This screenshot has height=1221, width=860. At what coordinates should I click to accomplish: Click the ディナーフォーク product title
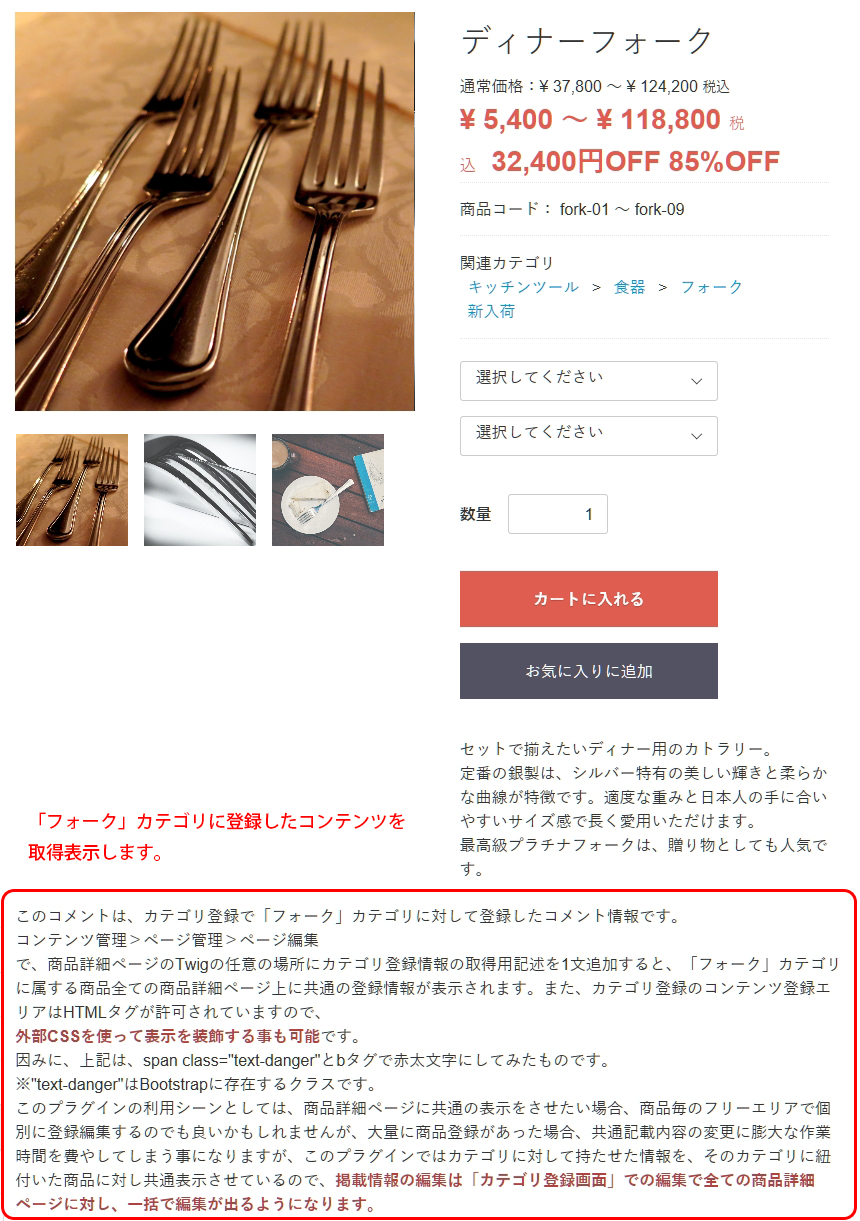click(x=587, y=41)
